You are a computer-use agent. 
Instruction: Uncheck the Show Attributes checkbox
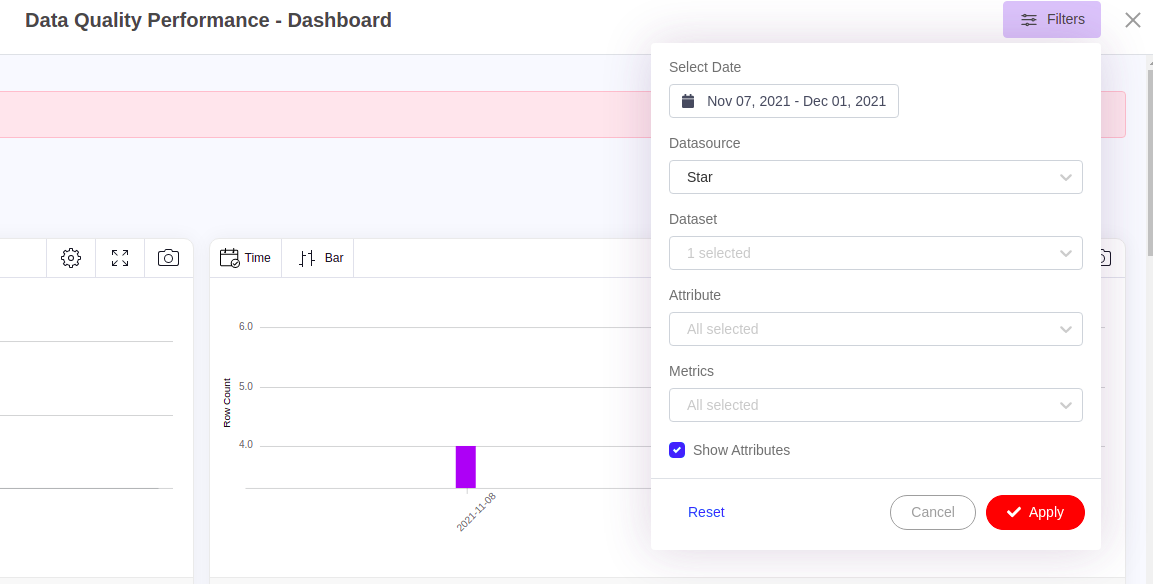677,450
